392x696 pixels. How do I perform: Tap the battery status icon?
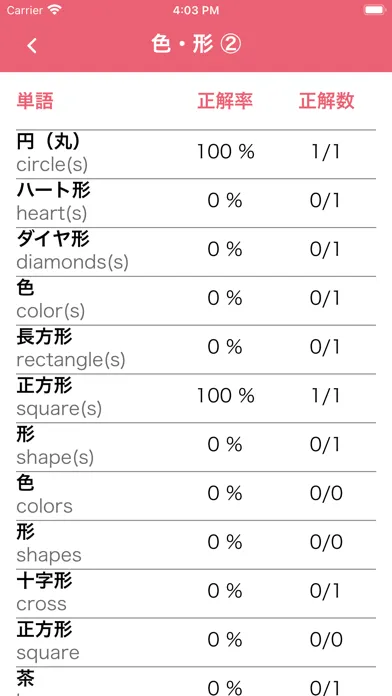point(374,10)
